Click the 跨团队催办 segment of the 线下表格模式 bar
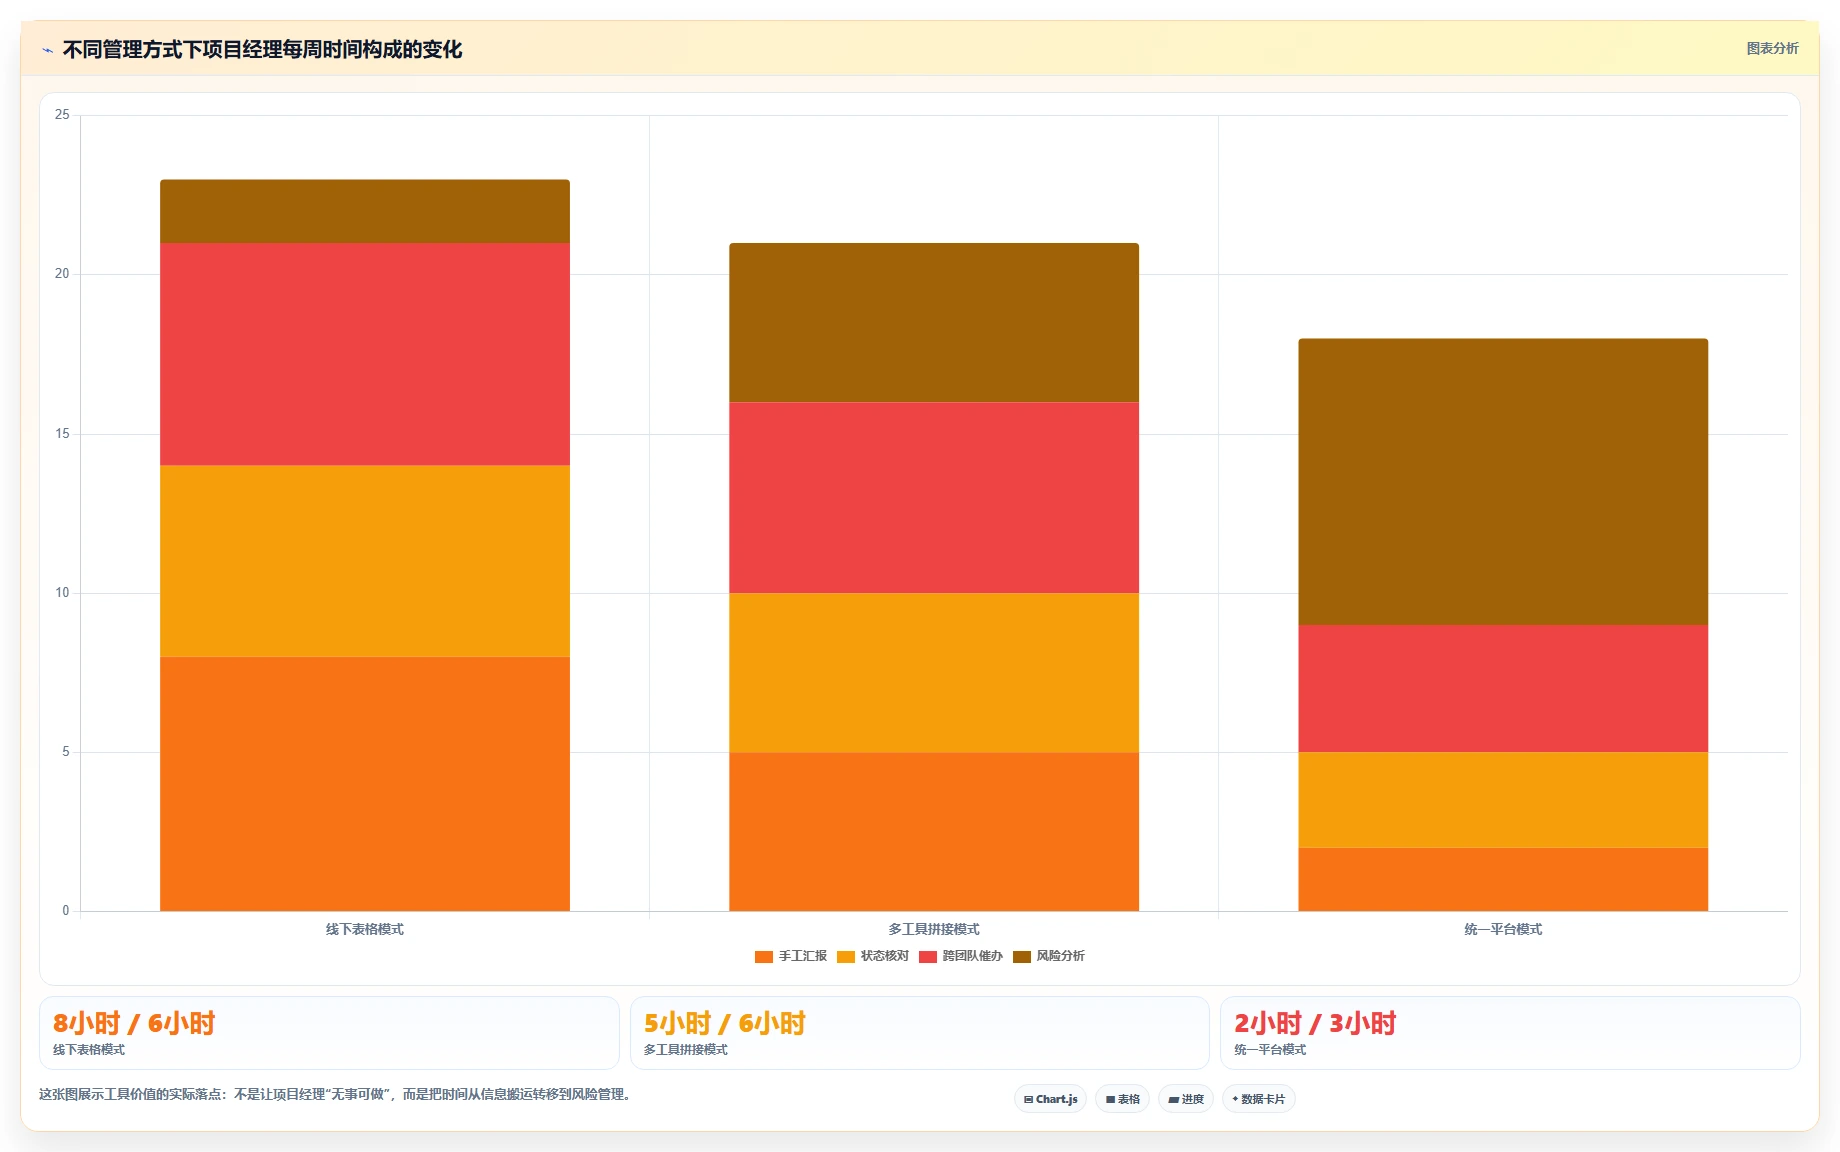This screenshot has width=1840, height=1152. [x=365, y=354]
